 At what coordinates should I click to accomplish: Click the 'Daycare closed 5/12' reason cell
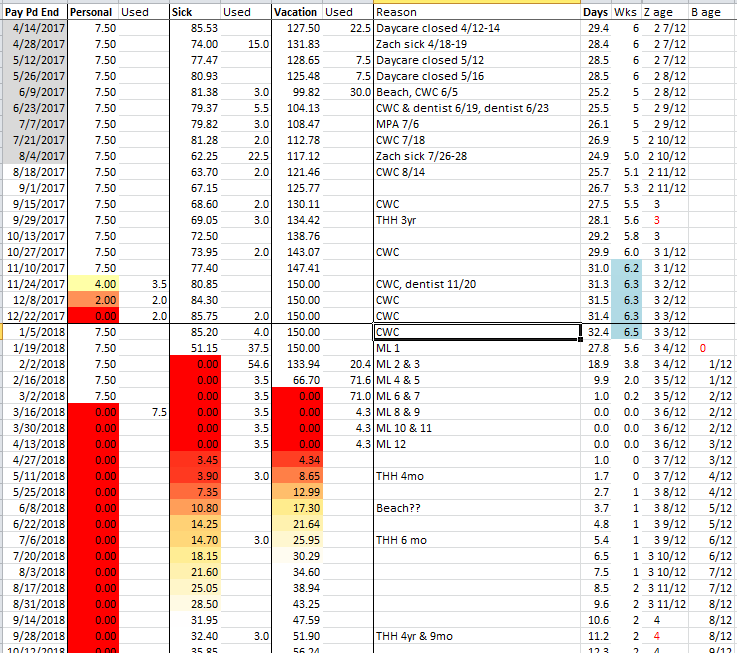[x=477, y=60]
